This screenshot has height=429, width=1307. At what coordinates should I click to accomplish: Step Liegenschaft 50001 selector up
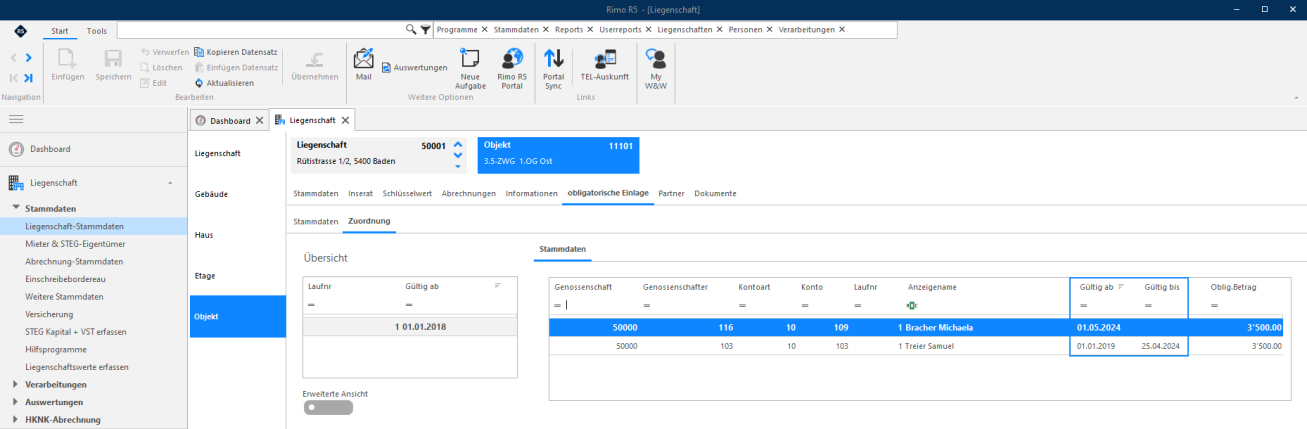pos(458,144)
